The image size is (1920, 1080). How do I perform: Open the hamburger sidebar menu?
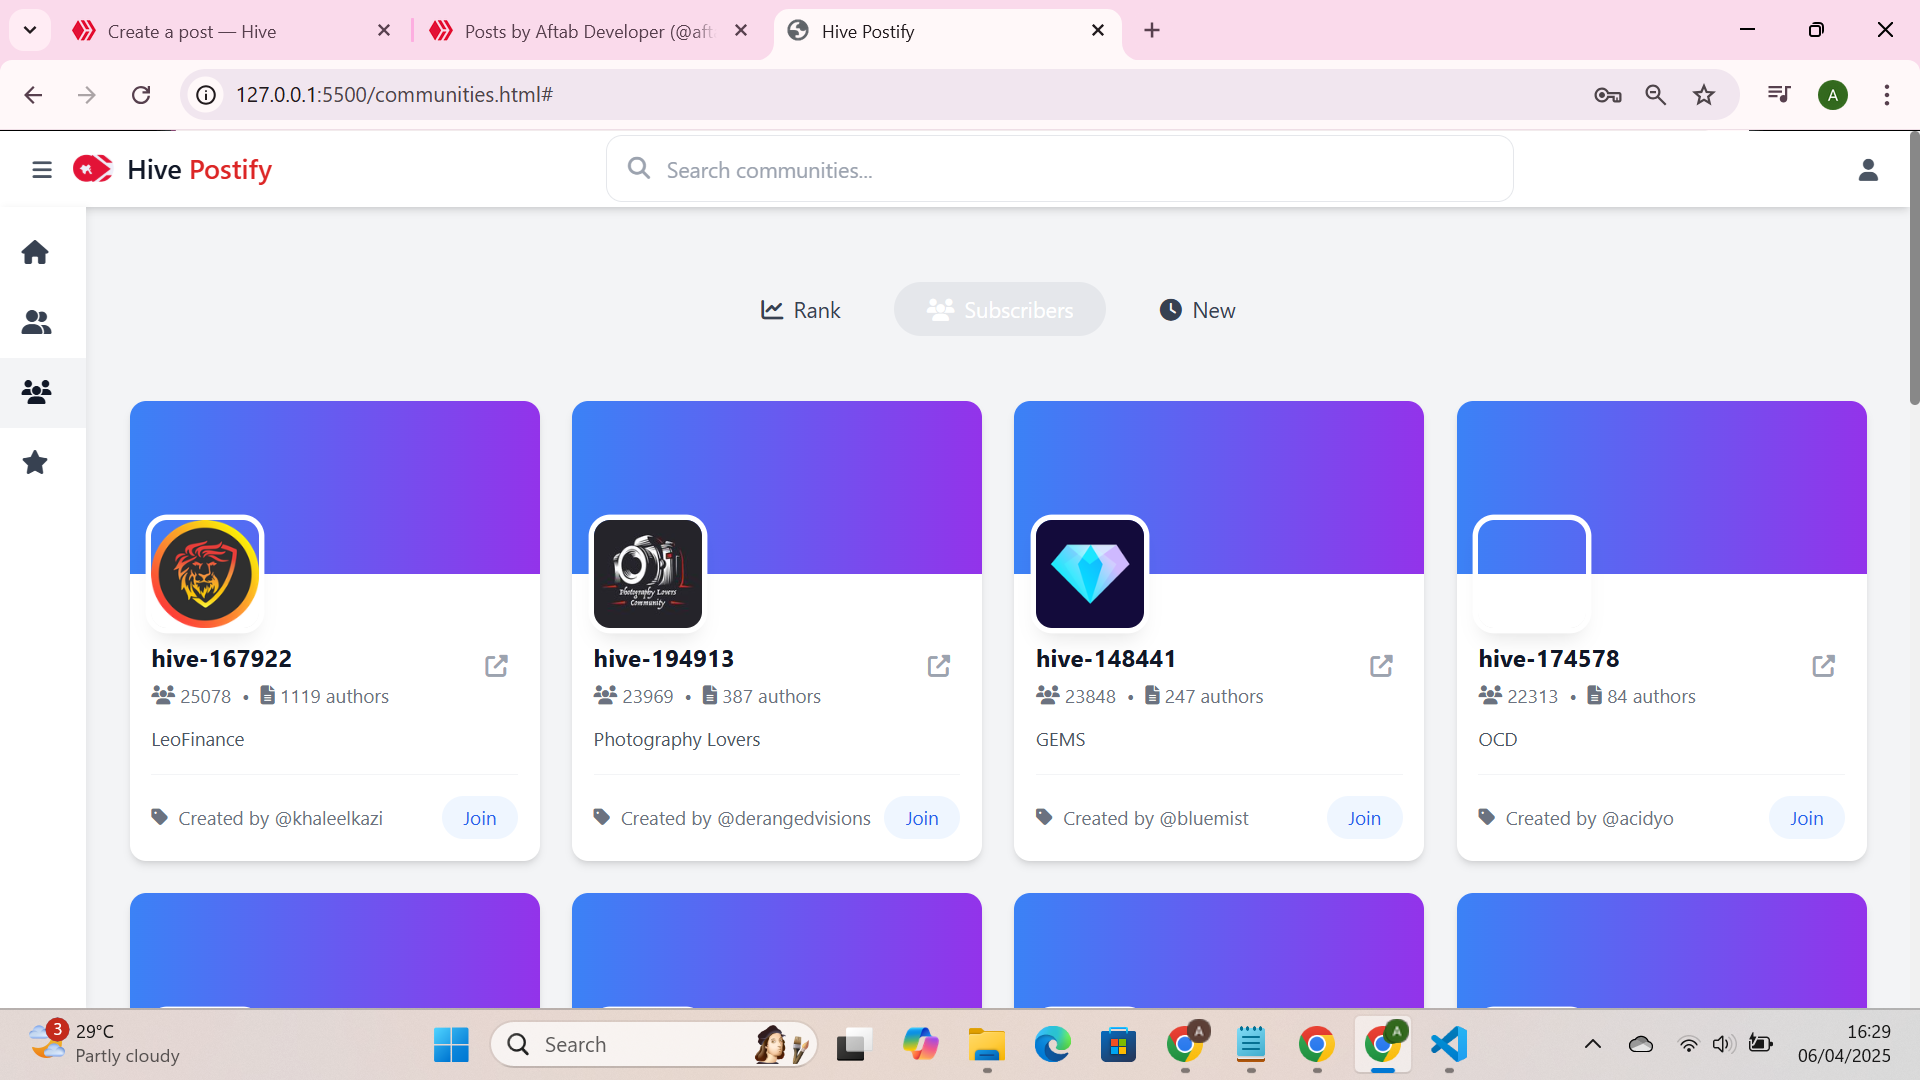41,170
